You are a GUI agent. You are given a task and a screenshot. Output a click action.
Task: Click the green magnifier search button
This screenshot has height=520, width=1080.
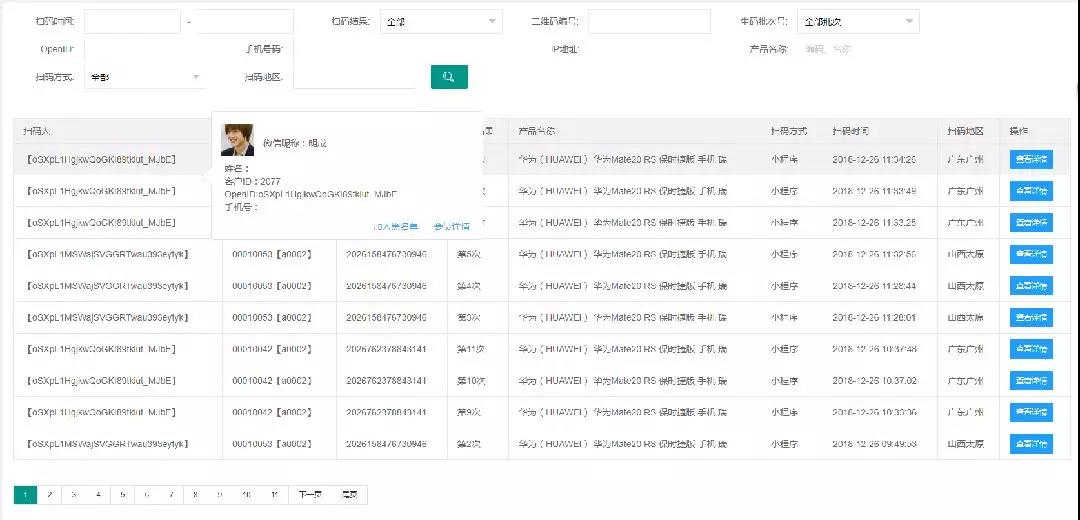449,77
